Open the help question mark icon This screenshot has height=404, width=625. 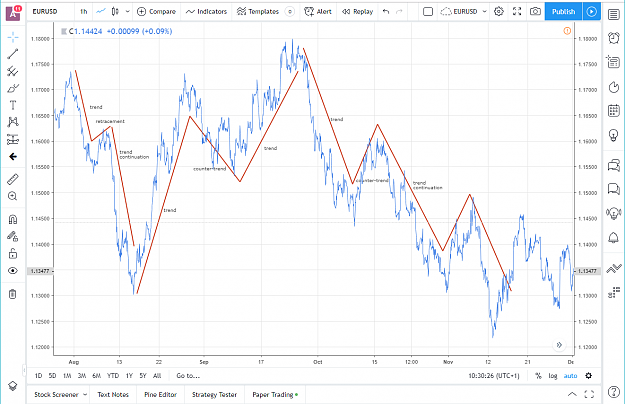click(x=614, y=392)
